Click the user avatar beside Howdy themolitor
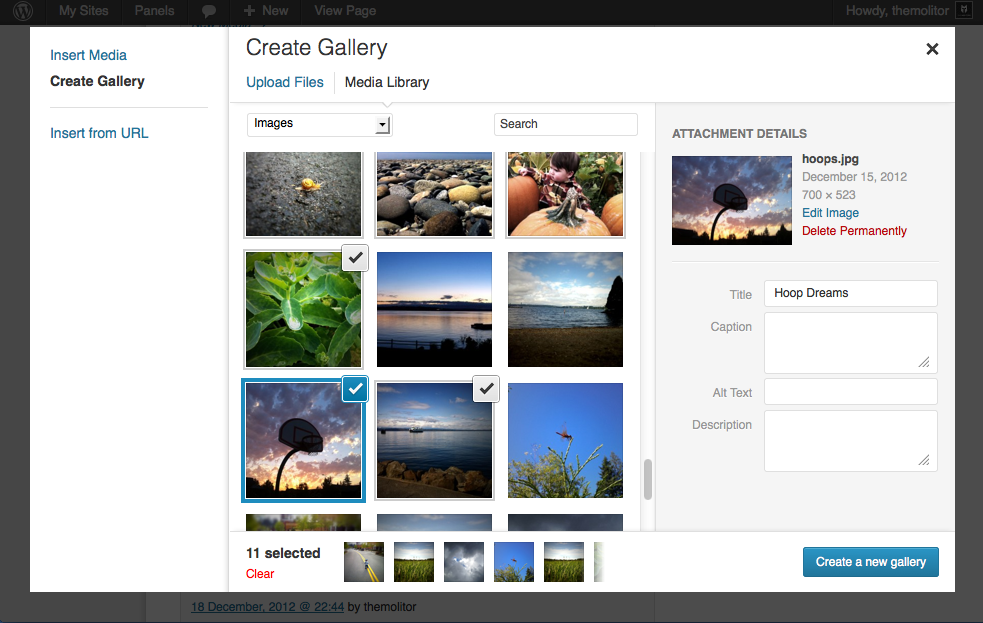 tap(963, 11)
